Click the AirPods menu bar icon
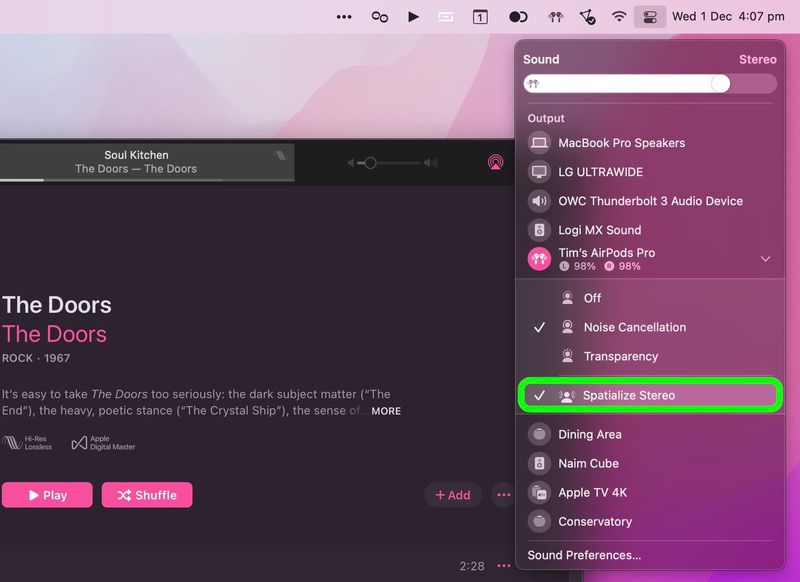The height and width of the screenshot is (582, 800). (x=556, y=17)
